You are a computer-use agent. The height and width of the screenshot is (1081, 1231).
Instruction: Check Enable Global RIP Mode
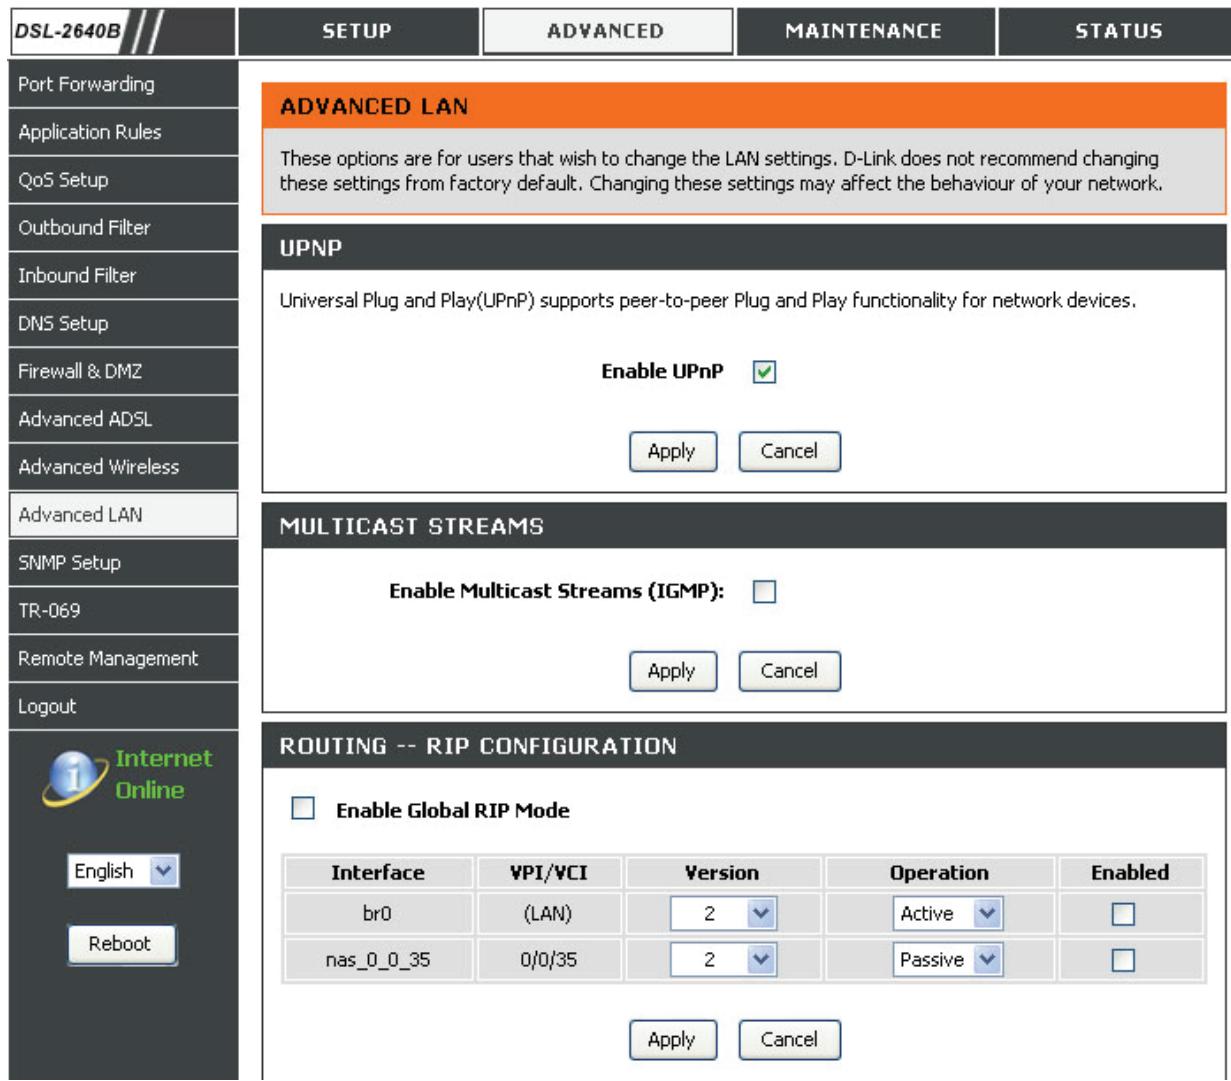pos(301,810)
